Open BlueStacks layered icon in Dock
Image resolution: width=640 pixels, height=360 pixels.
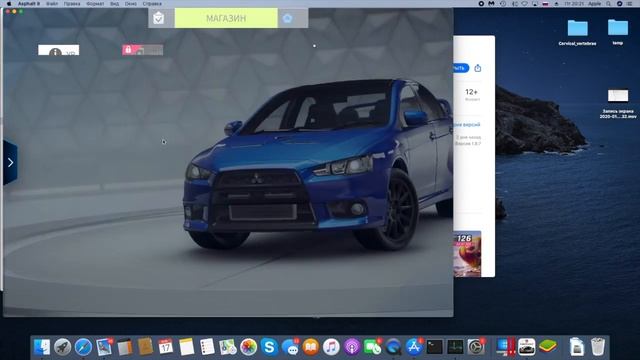coord(547,347)
